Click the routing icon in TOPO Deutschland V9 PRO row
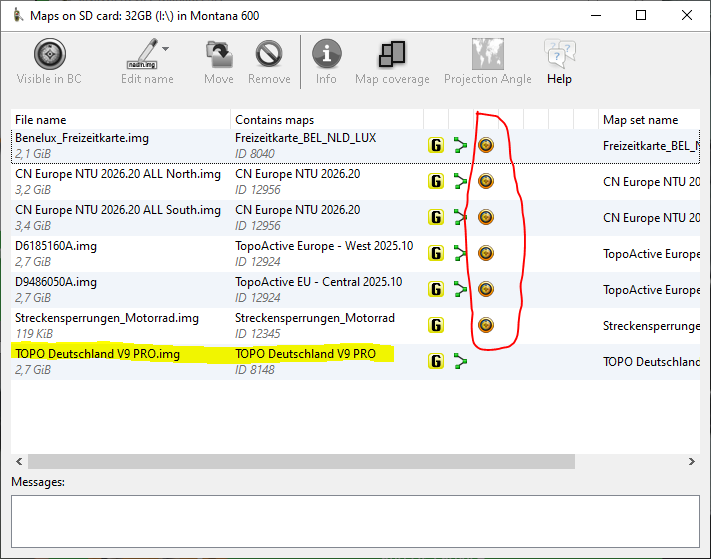Viewport: 711px width, 559px height. pyautogui.click(x=460, y=361)
